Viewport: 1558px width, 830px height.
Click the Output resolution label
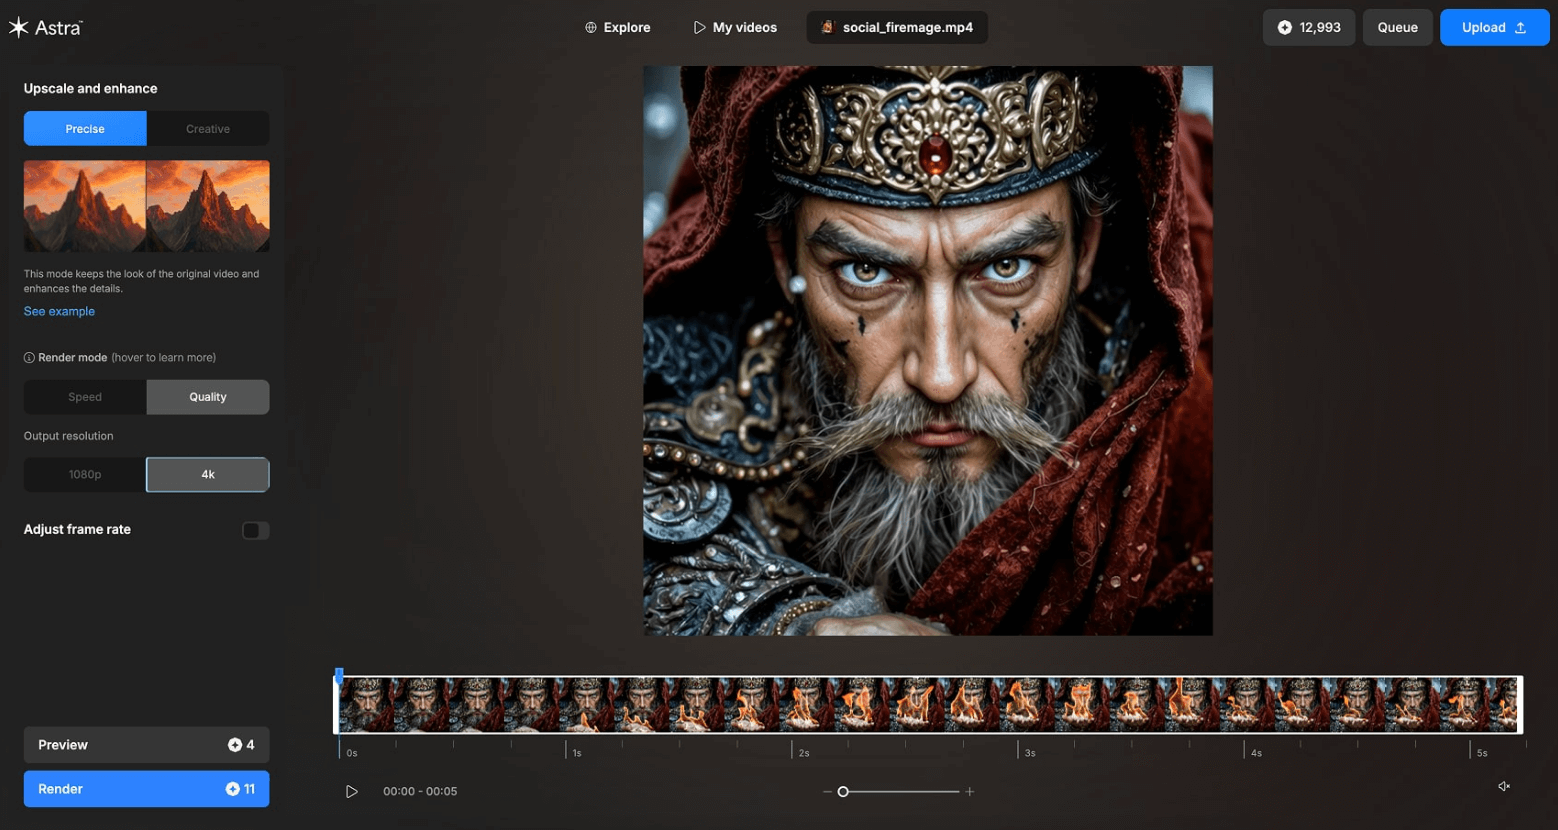pos(68,436)
